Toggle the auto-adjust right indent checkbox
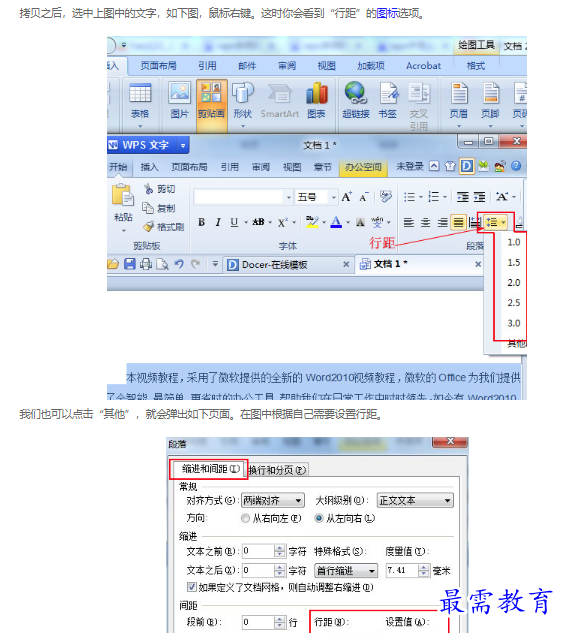561x633 pixels. (192, 587)
